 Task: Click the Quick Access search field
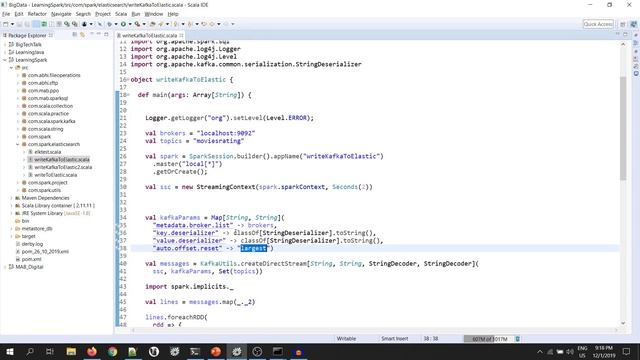point(598,24)
